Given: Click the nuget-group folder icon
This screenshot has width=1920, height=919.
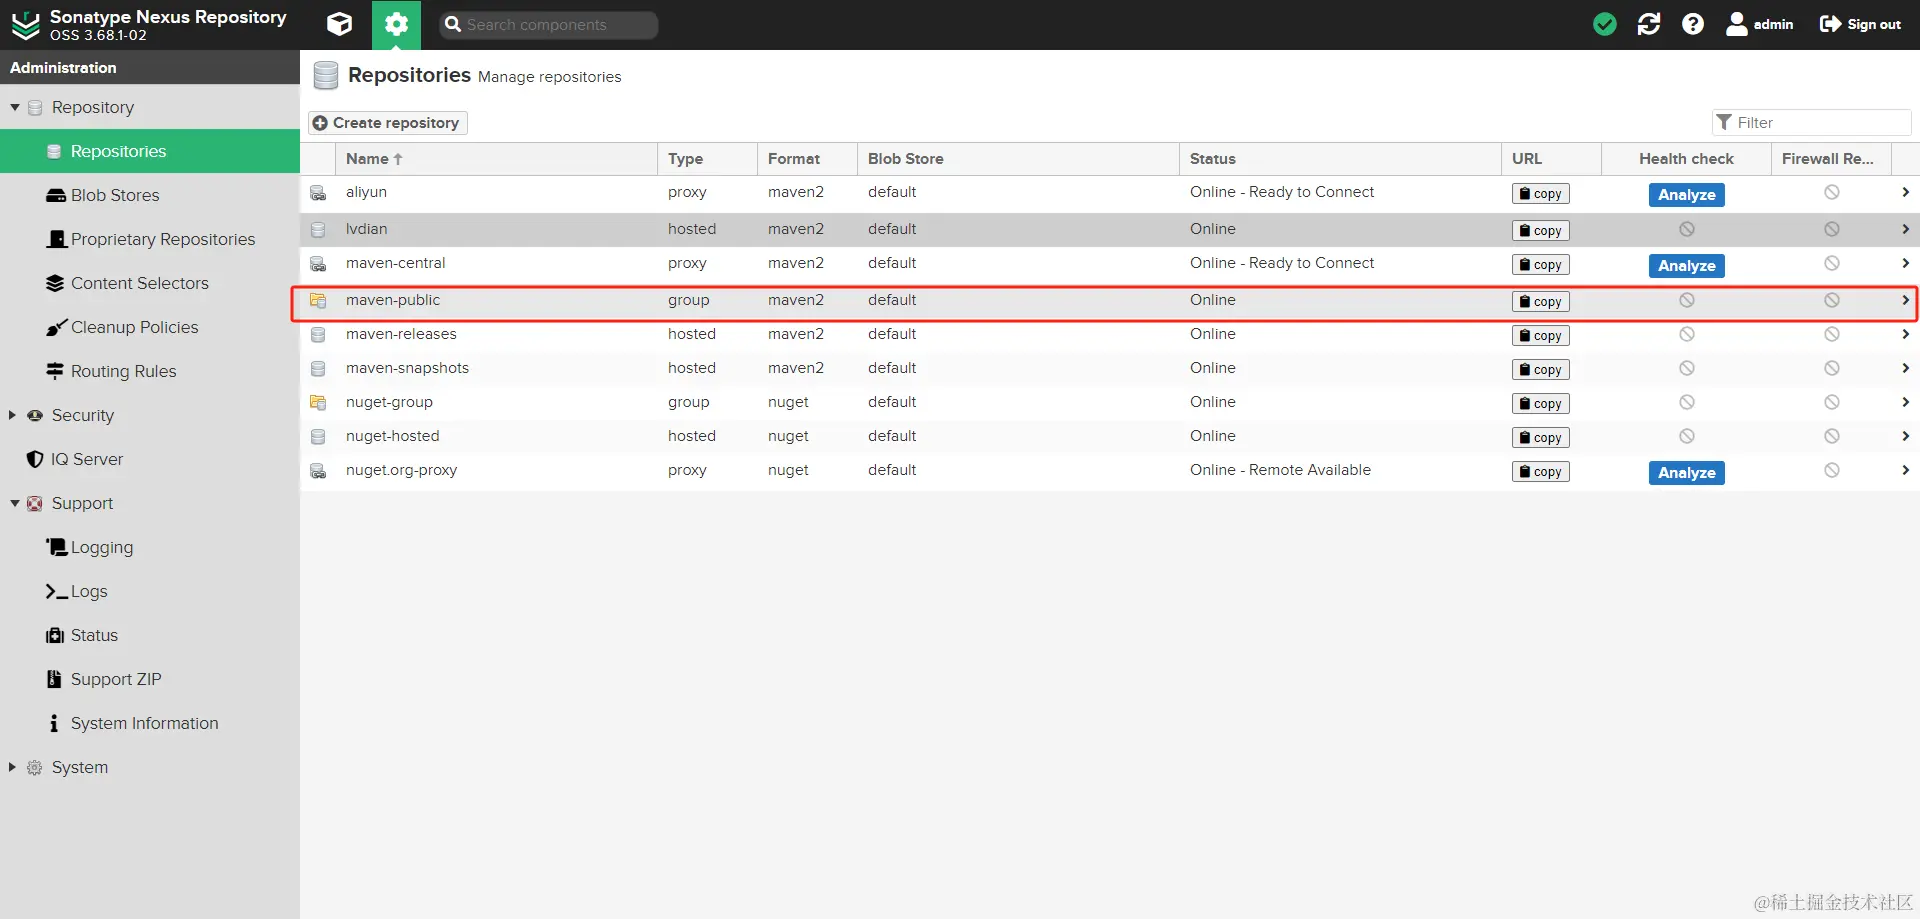Looking at the screenshot, I should 318,403.
